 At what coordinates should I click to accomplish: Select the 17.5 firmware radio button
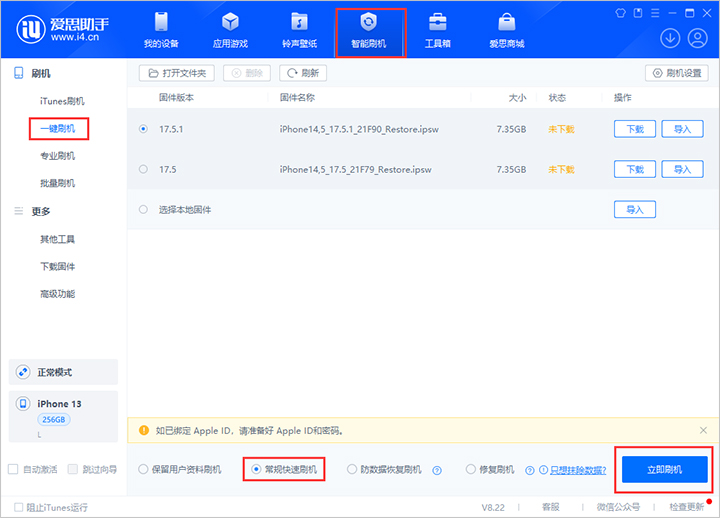144,169
